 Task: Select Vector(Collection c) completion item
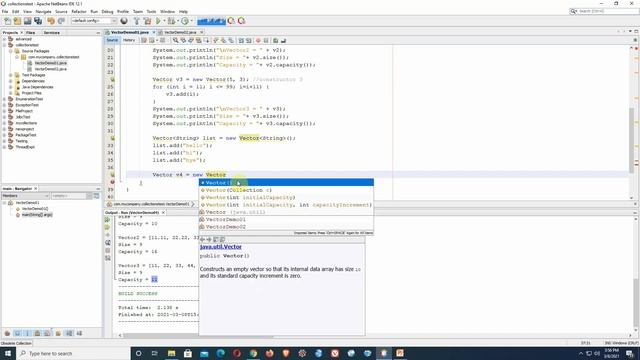tap(286, 190)
